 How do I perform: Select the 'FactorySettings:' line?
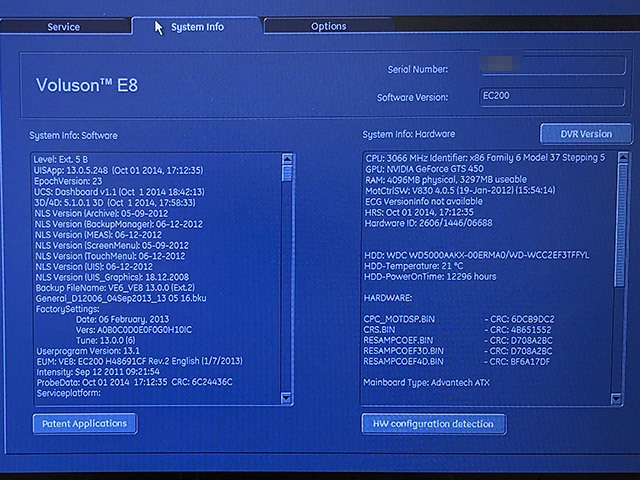67,309
